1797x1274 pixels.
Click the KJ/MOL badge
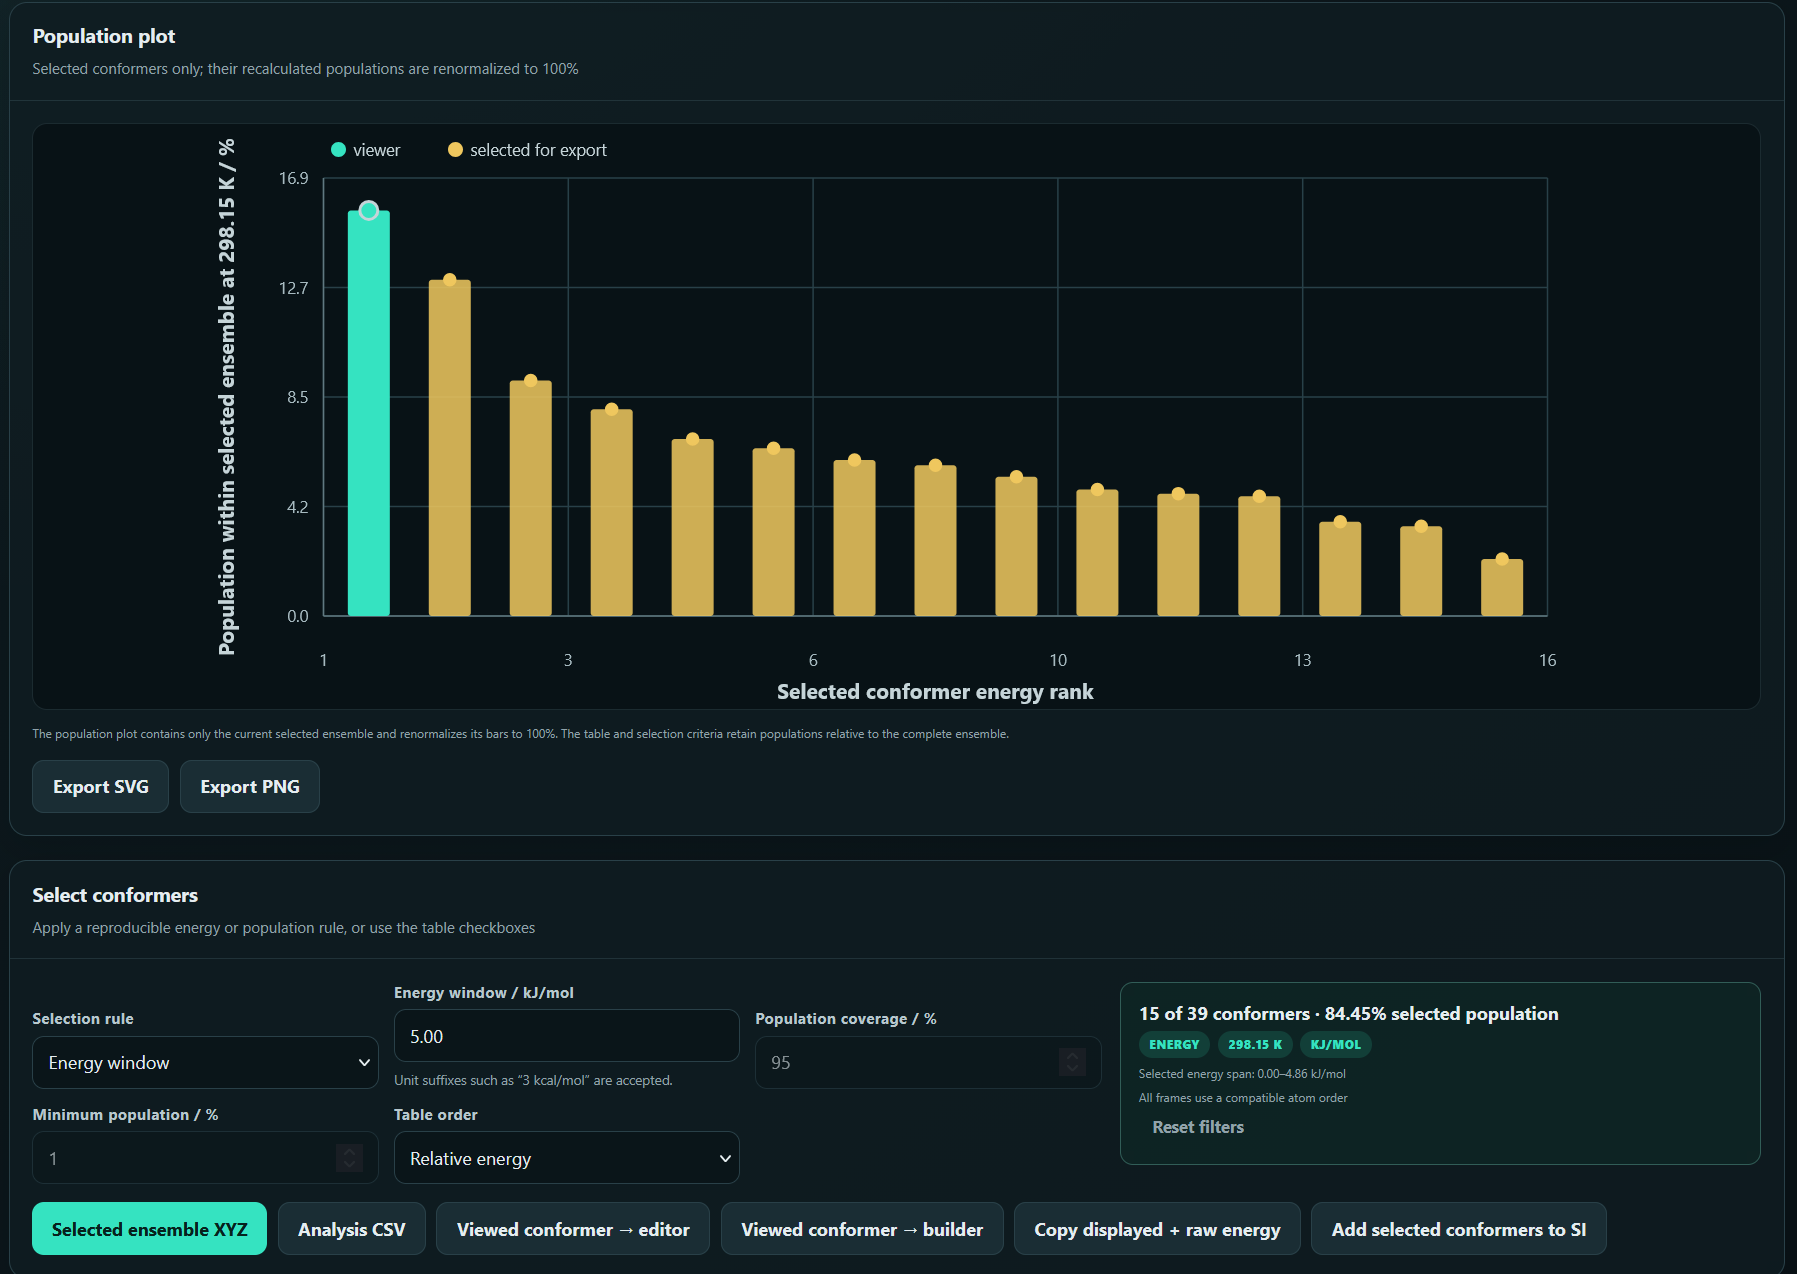(x=1336, y=1044)
